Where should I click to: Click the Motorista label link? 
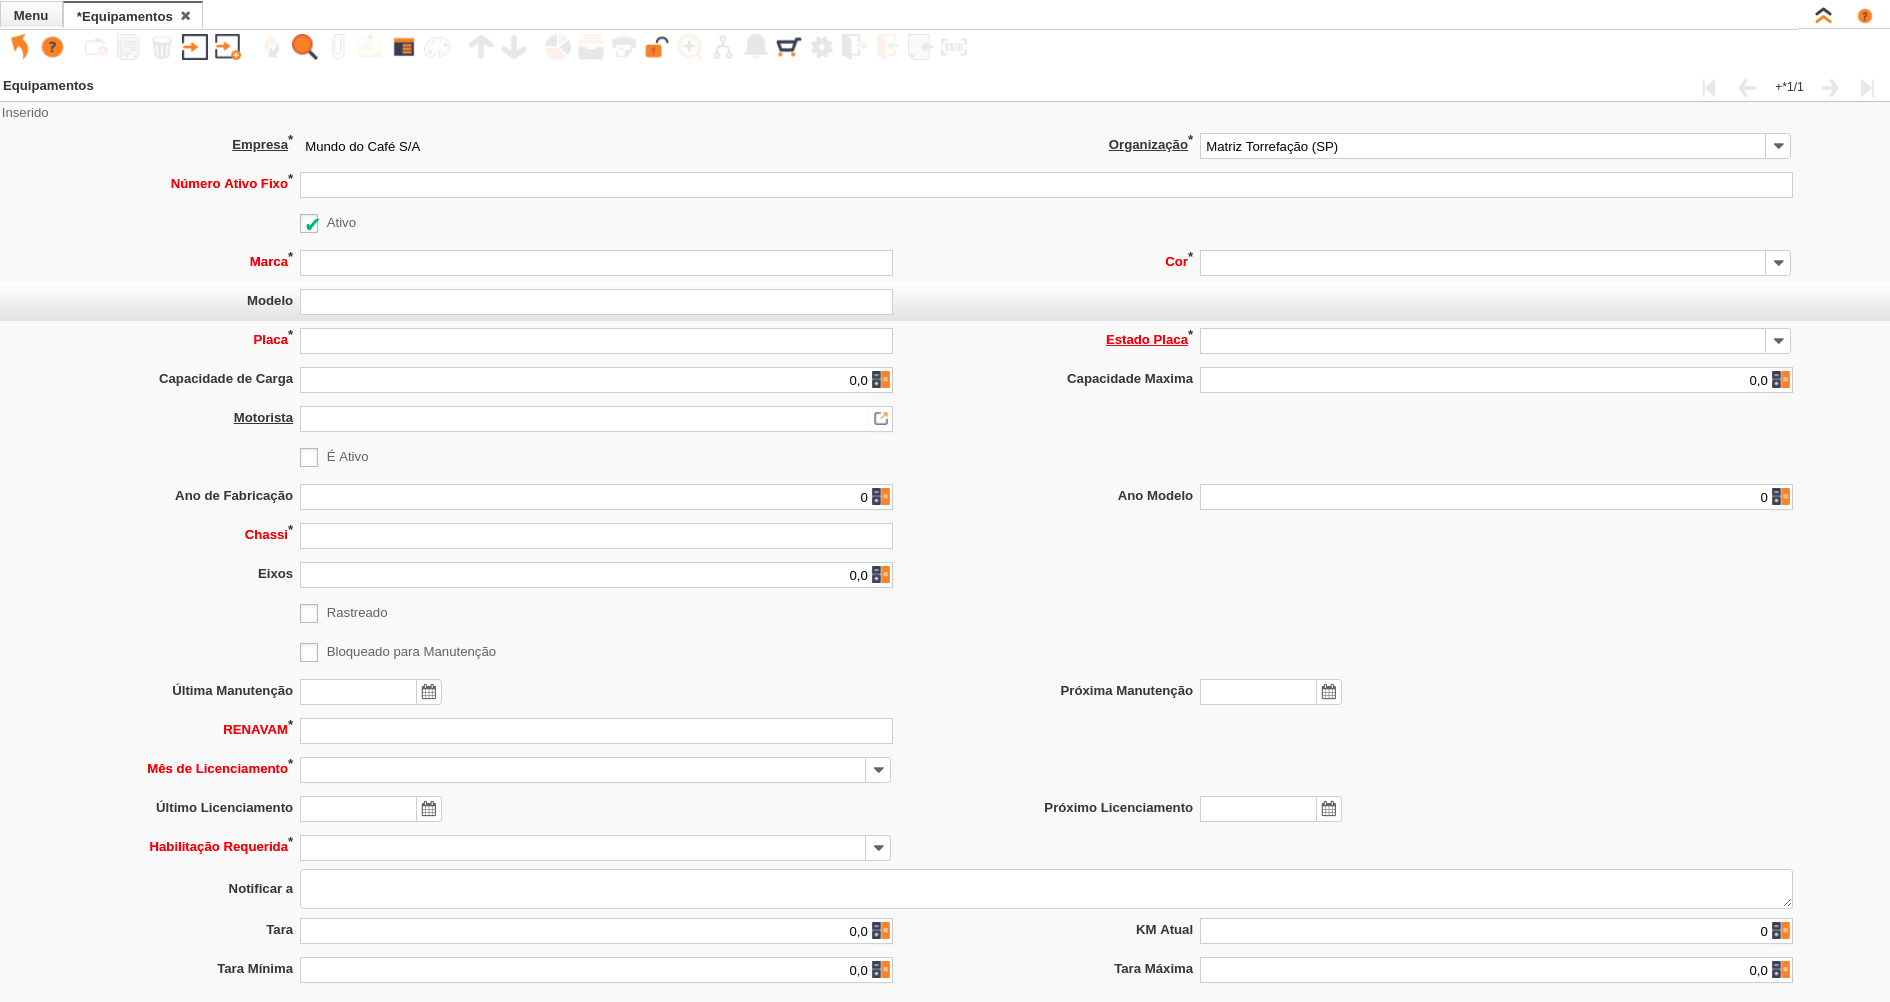click(263, 418)
